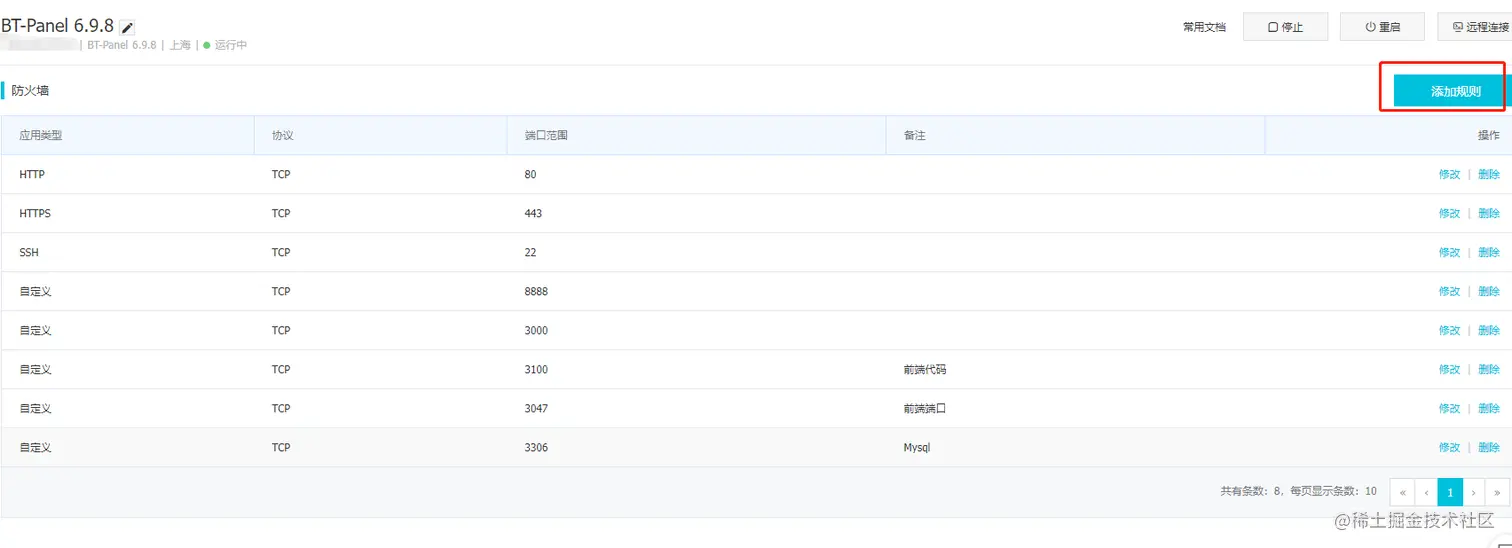This screenshot has height=548, width=1512.
Task: Delete the port 8888 rule
Action: tap(1489, 291)
